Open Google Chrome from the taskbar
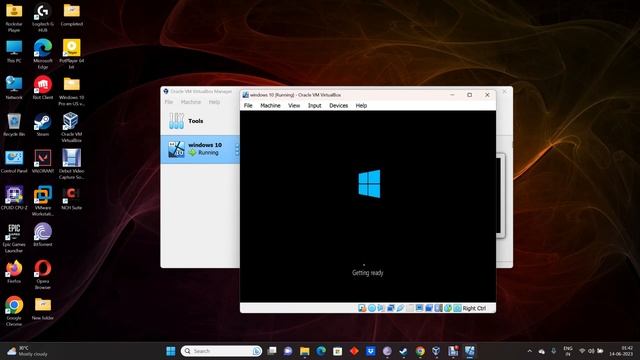The image size is (640, 360). click(x=420, y=351)
